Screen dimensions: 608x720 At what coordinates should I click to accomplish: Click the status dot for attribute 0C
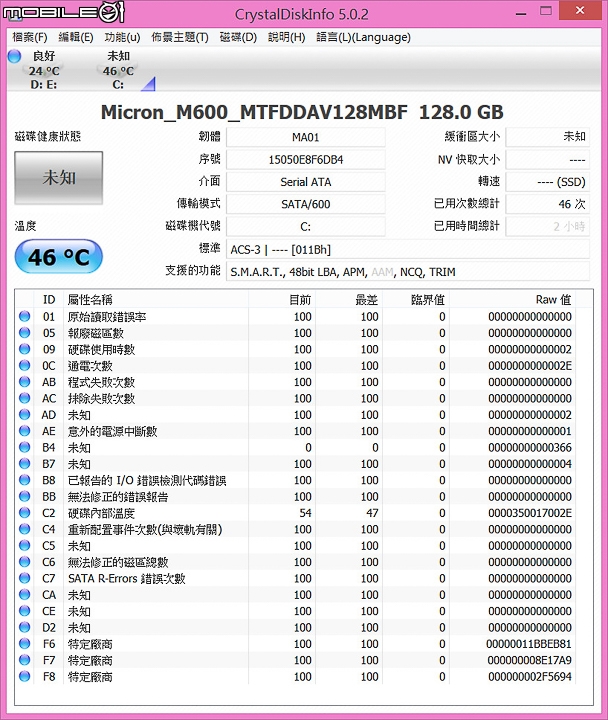point(25,365)
